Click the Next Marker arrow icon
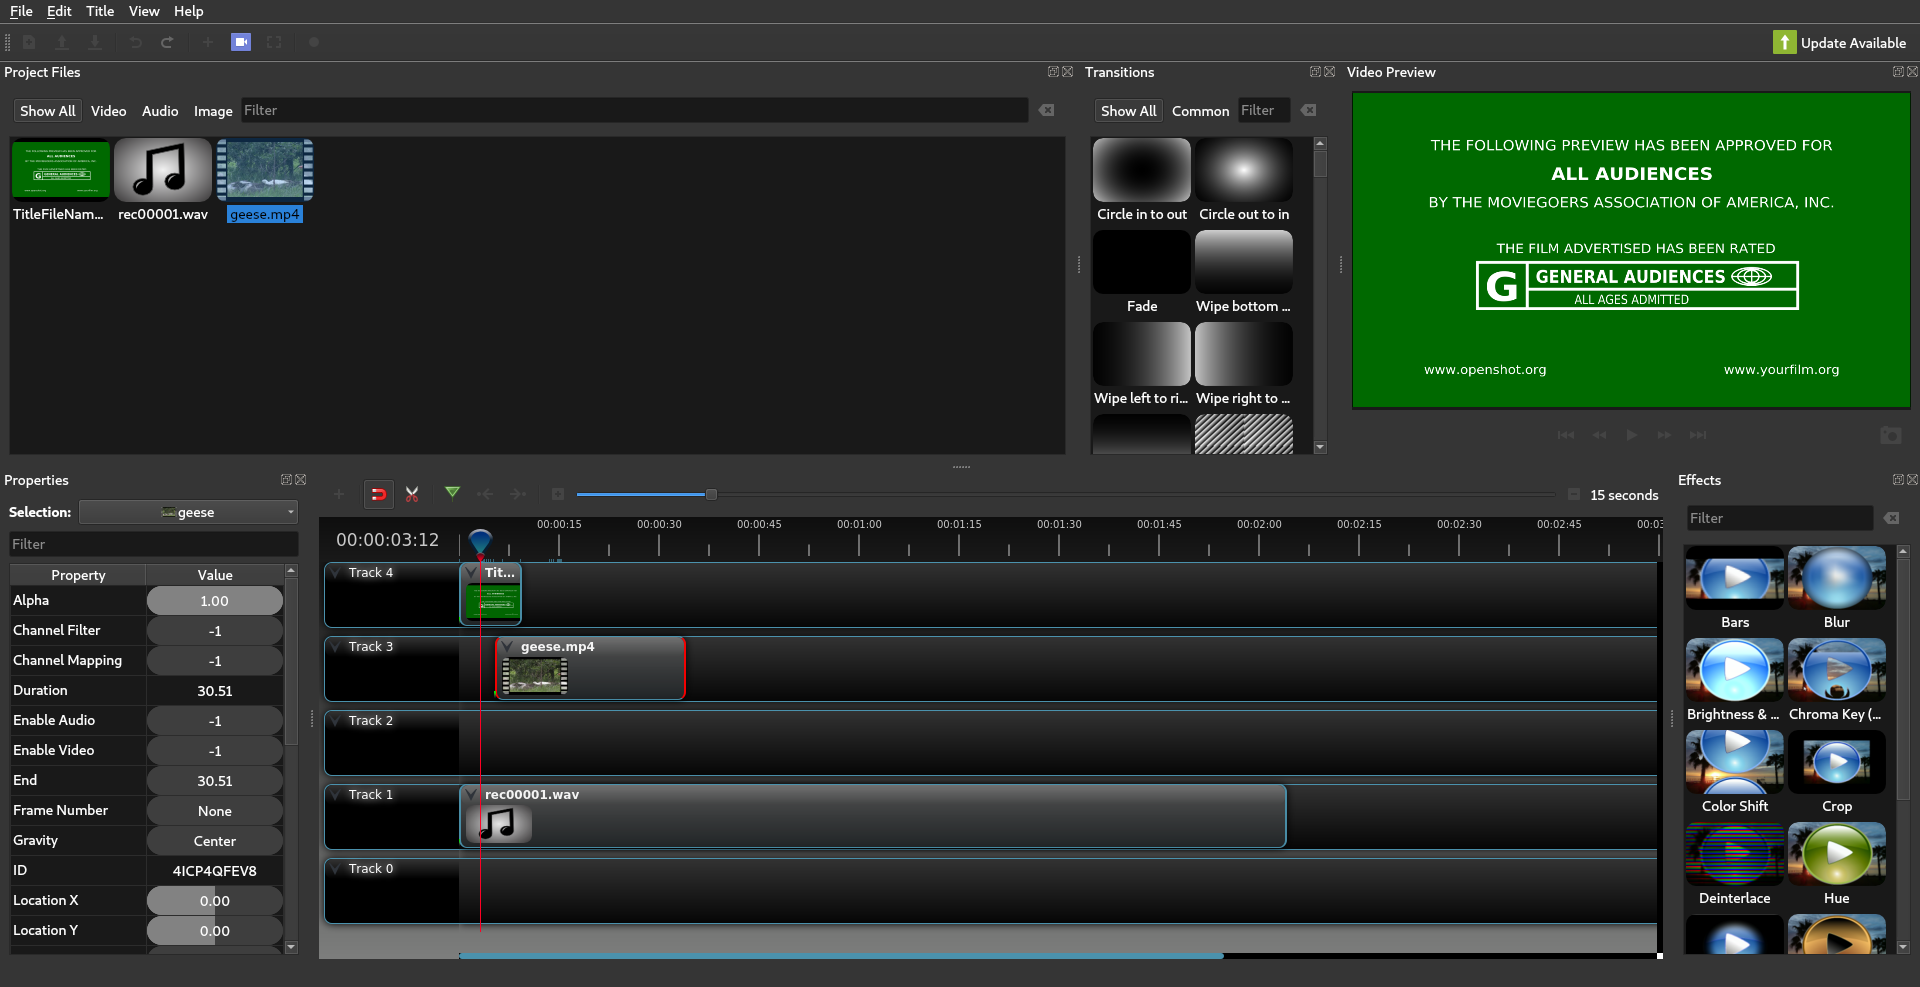Image resolution: width=1920 pixels, height=987 pixels. point(517,494)
